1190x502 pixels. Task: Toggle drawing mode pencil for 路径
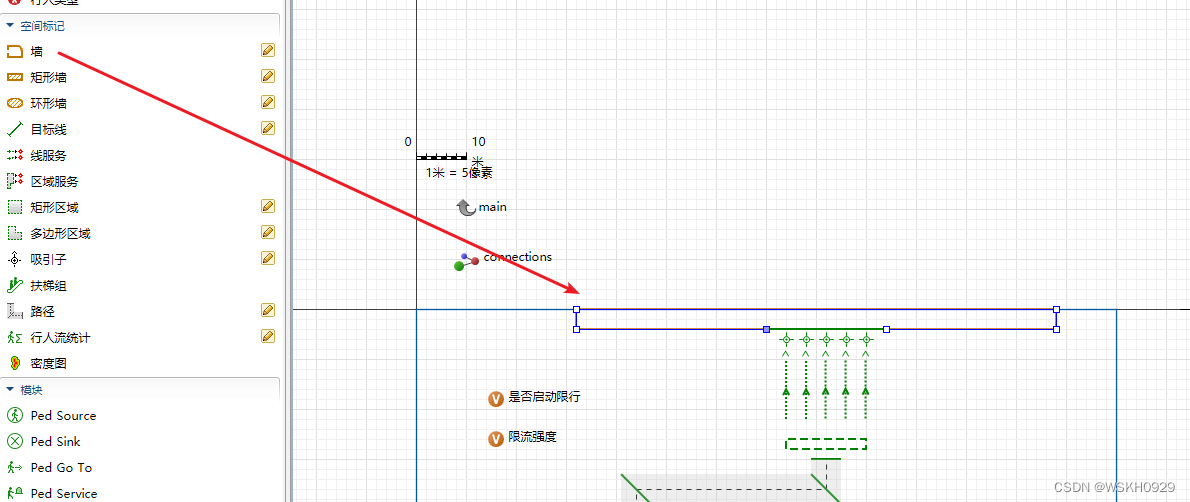pyautogui.click(x=268, y=310)
